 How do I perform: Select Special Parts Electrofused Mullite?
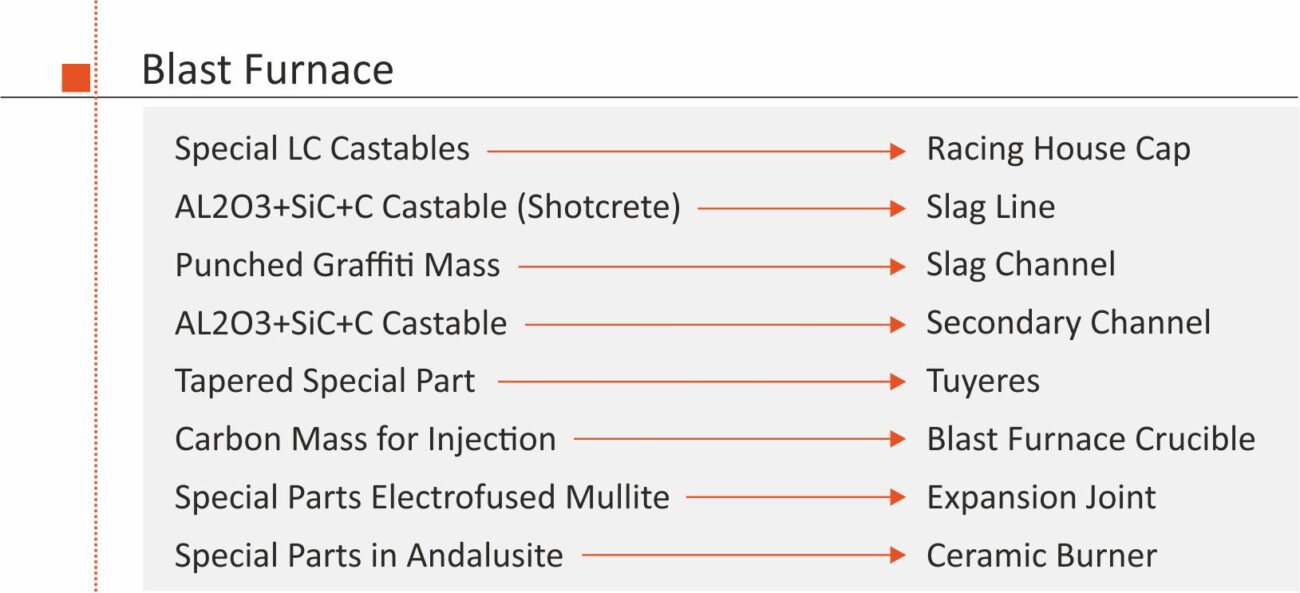click(422, 497)
